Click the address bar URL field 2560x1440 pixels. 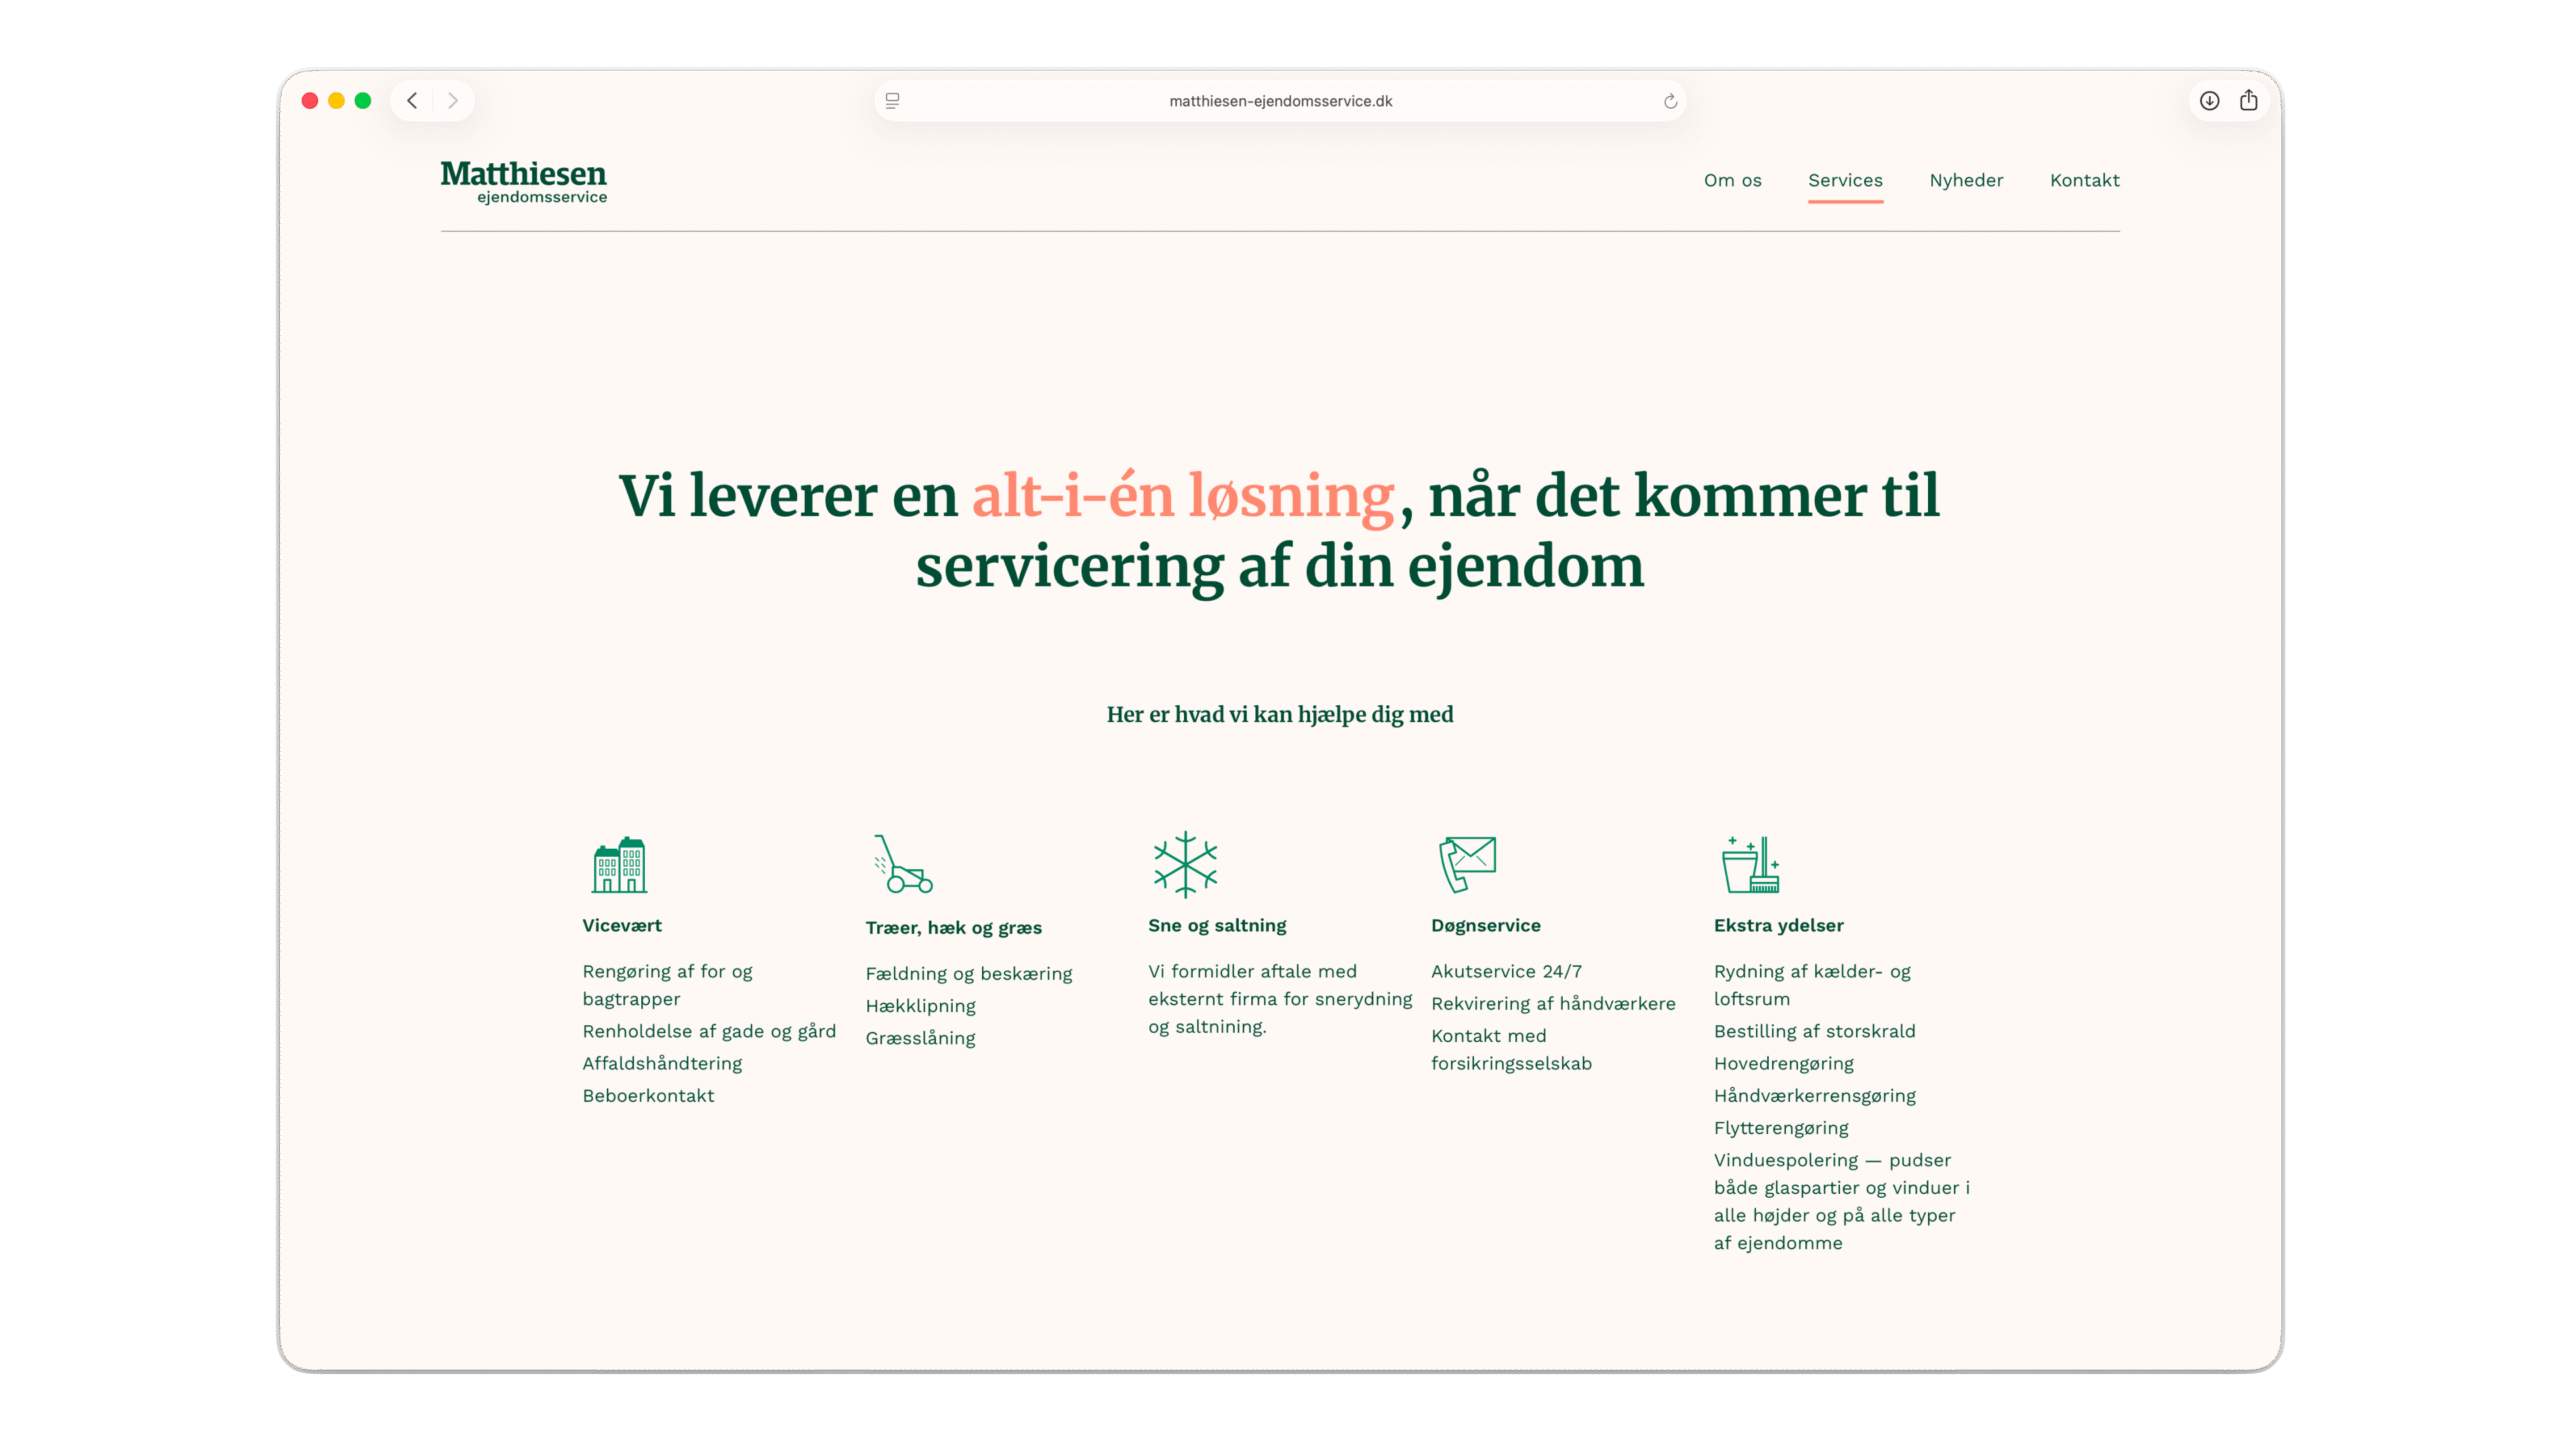tap(1280, 101)
